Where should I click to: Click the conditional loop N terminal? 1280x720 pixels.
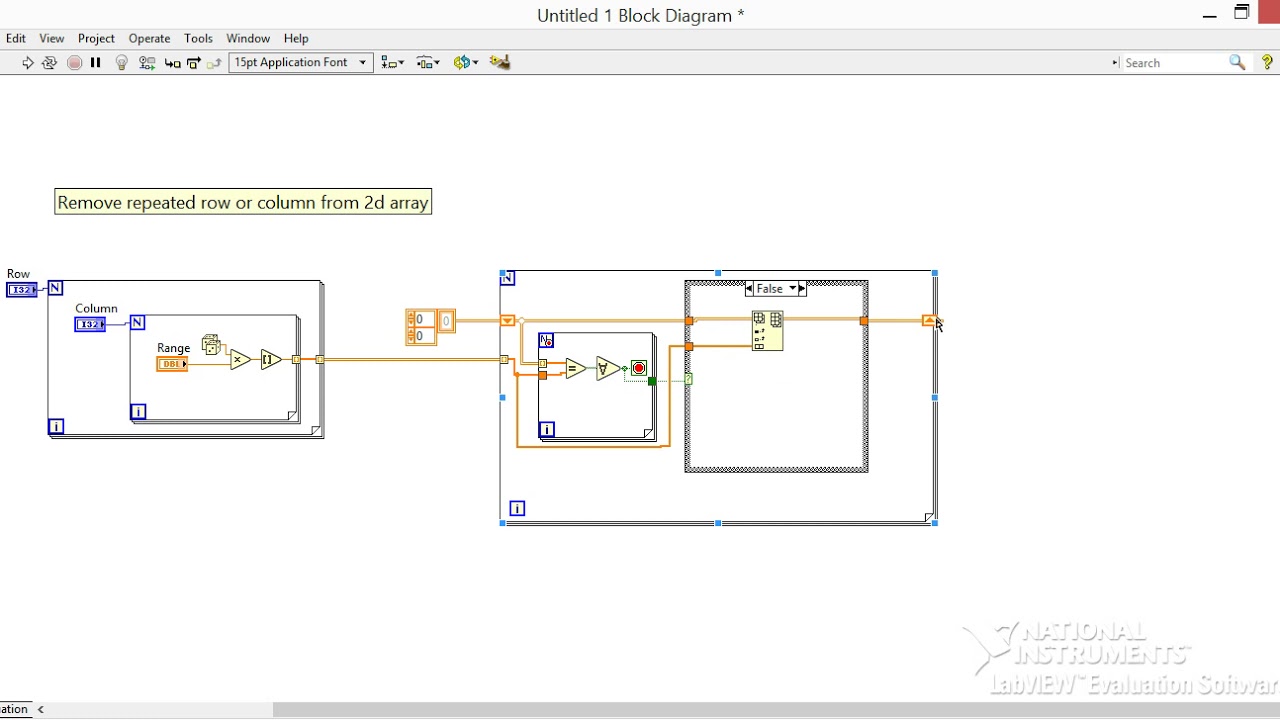[546, 341]
